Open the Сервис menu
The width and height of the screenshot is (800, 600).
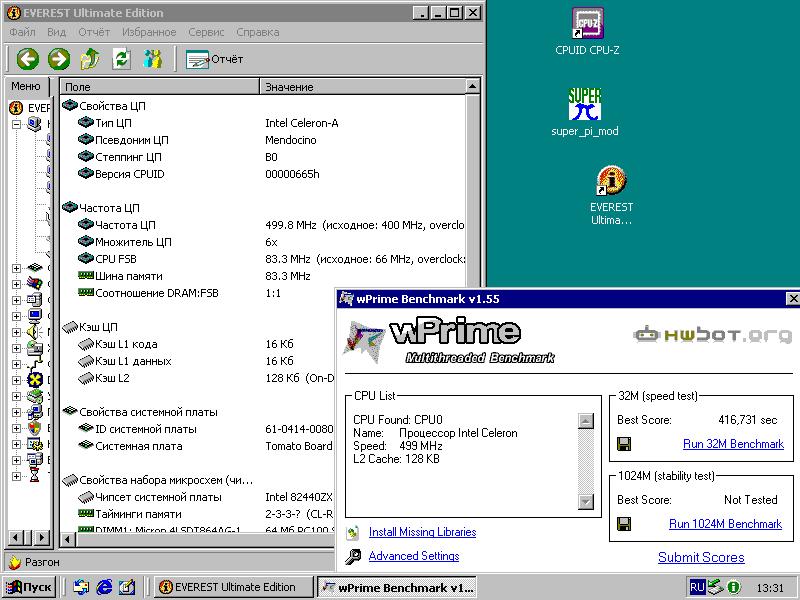(x=206, y=32)
